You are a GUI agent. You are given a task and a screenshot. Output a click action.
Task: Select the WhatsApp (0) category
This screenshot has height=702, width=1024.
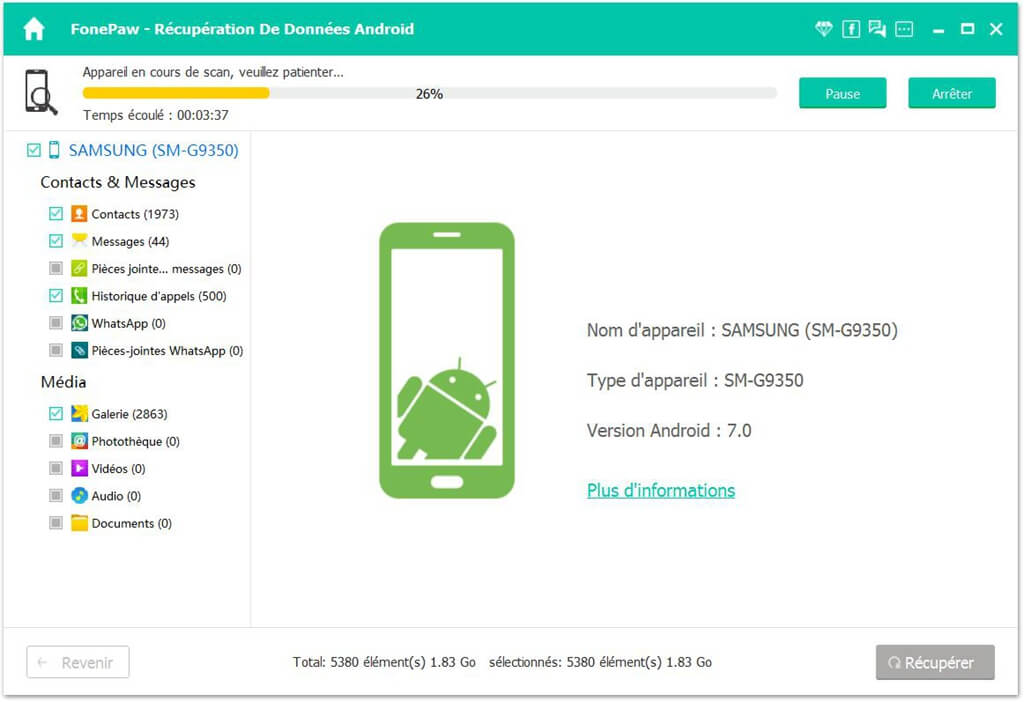coord(129,324)
